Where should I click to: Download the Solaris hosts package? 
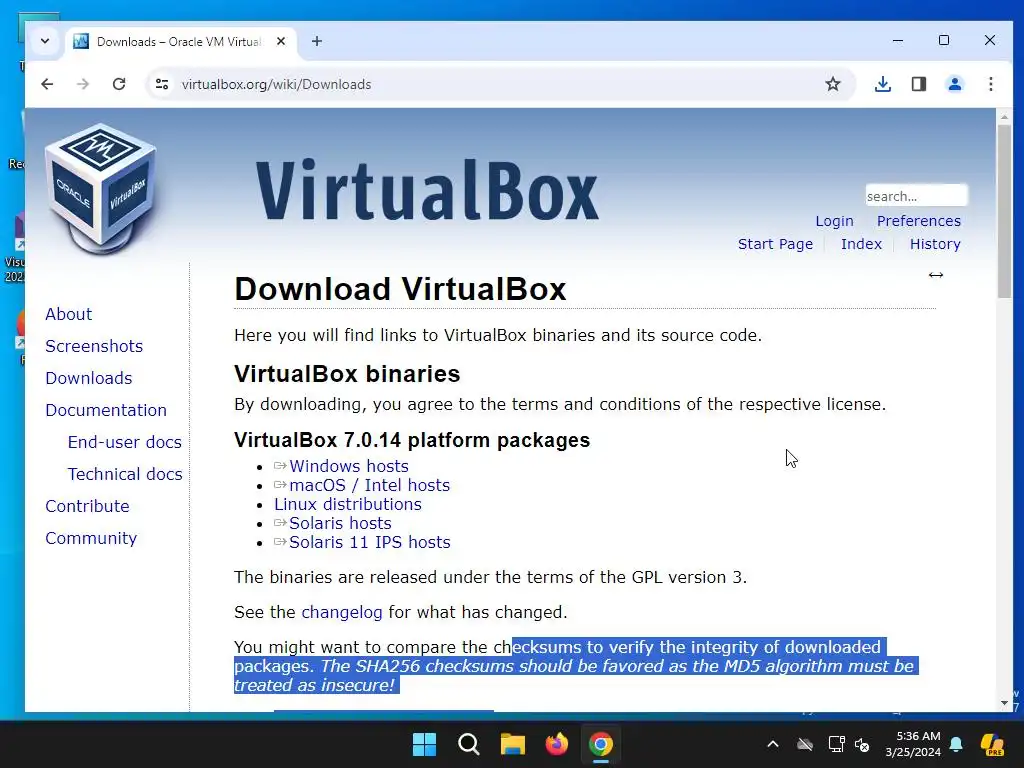pos(340,523)
